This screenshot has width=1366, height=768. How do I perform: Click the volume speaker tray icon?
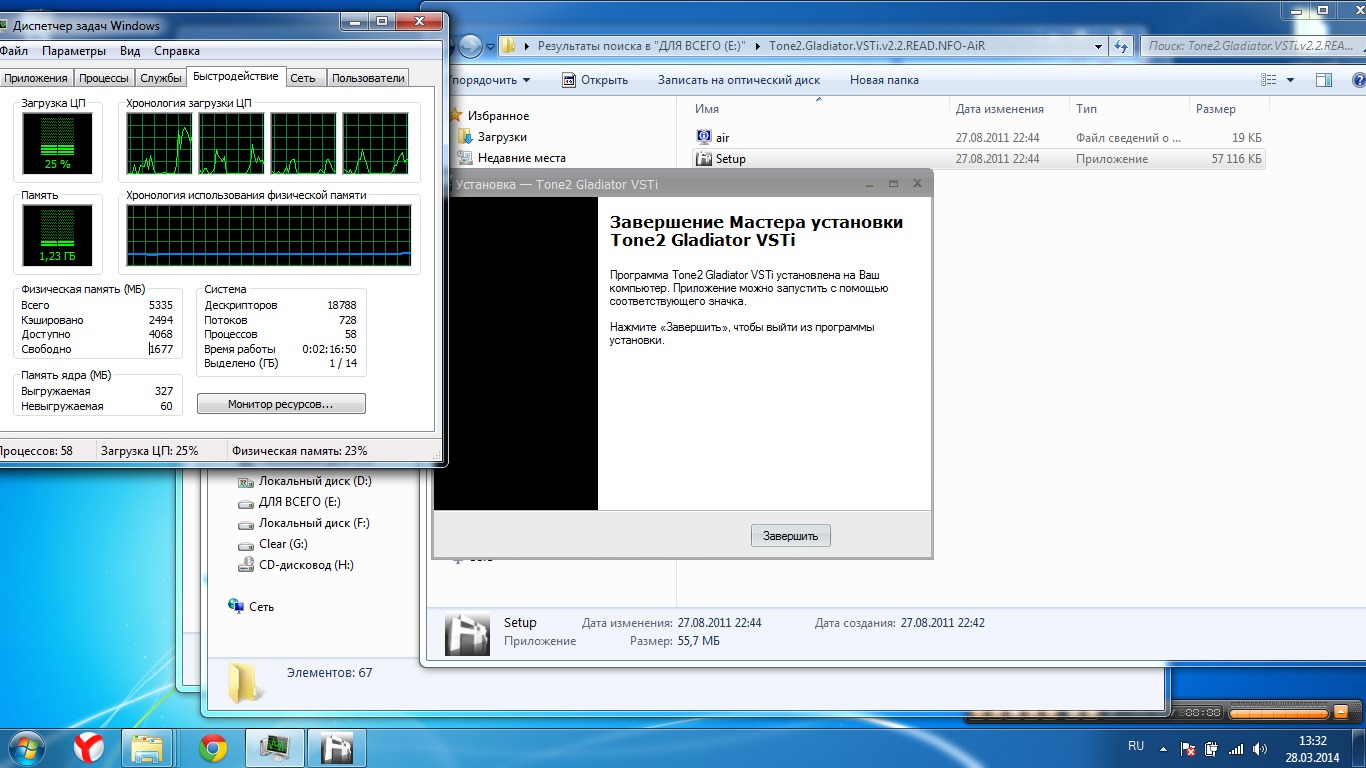(1259, 748)
